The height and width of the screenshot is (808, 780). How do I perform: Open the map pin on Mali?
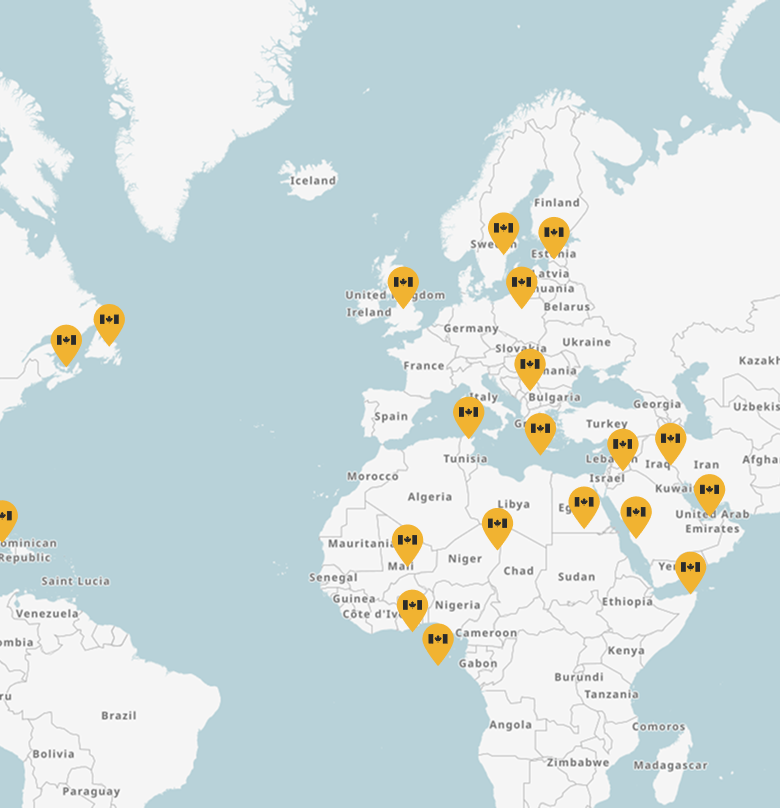(407, 542)
